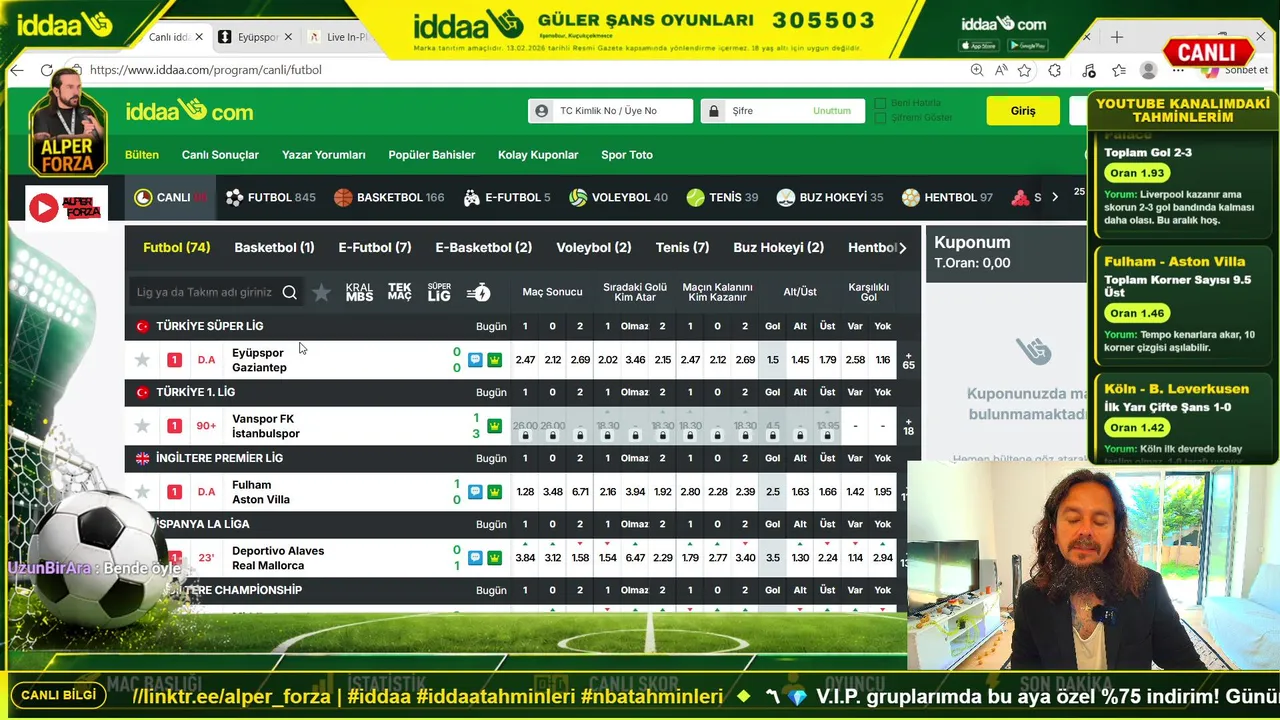Click the Unuttum forgot password link
The image size is (1280, 720).
(x=832, y=111)
